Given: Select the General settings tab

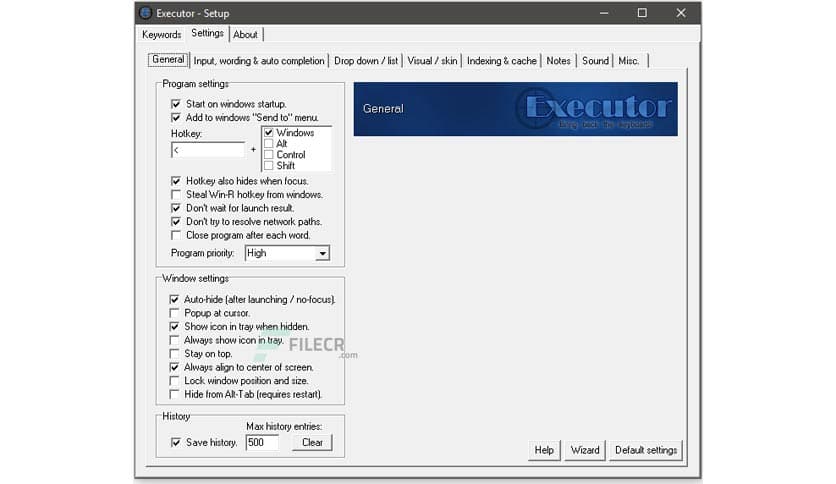Looking at the screenshot, I should click(x=168, y=60).
